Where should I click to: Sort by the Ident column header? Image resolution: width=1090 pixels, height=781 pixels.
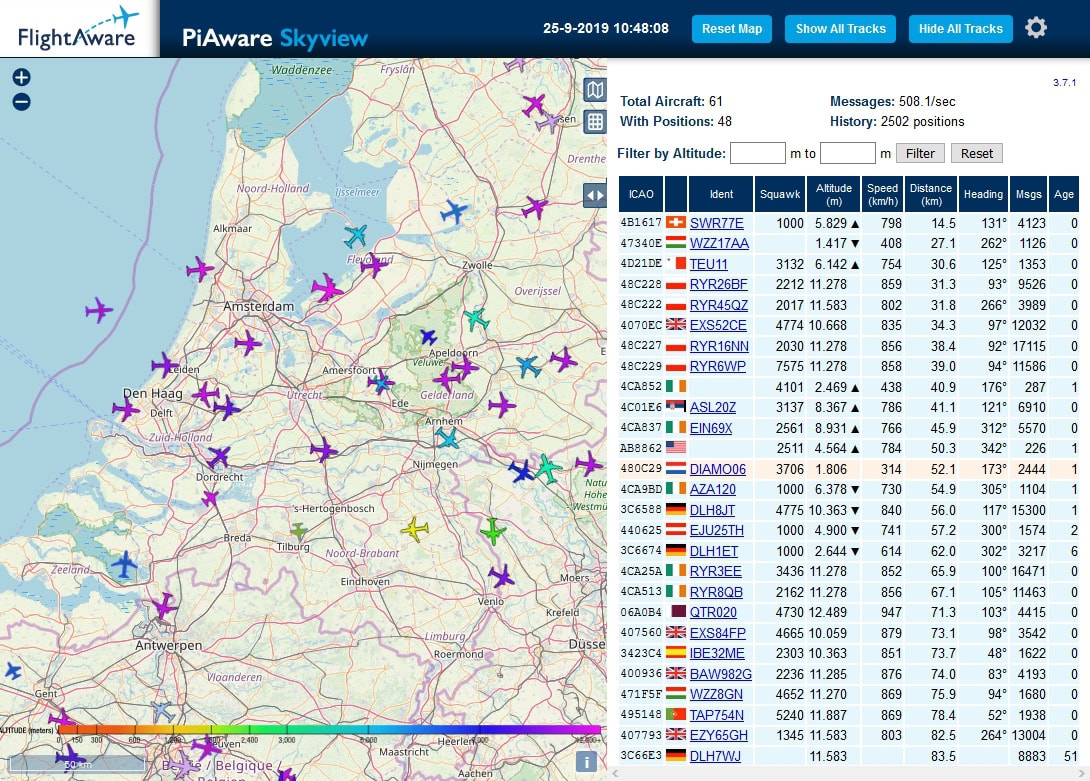coord(720,194)
